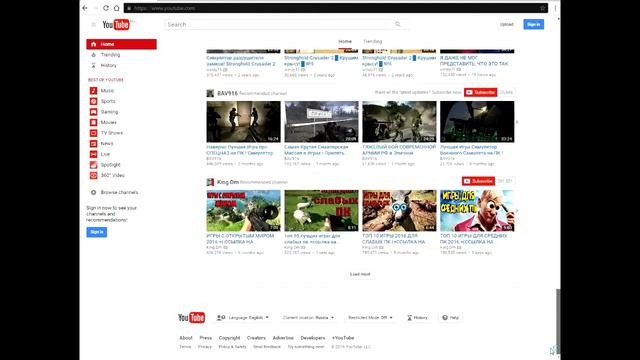Click the TV Shows icon in the sidebar
This screenshot has width=640, height=360.
point(93,133)
